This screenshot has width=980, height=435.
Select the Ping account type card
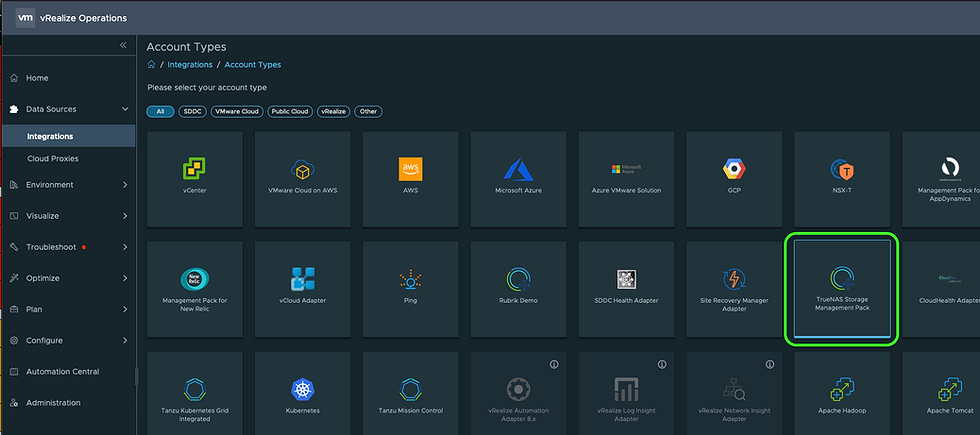coord(411,289)
